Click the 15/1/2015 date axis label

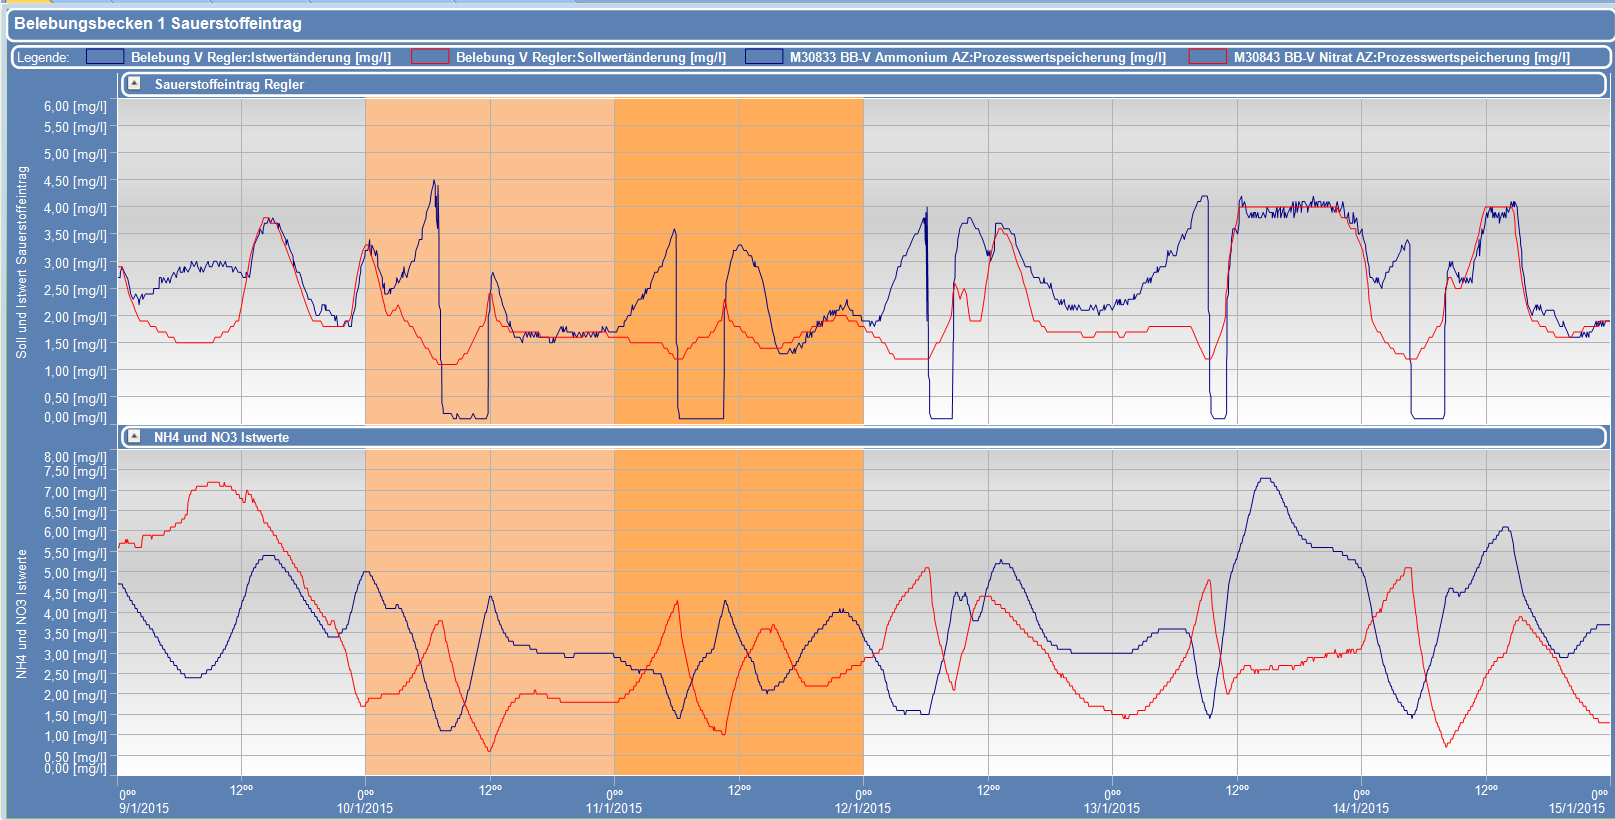(x=1576, y=808)
